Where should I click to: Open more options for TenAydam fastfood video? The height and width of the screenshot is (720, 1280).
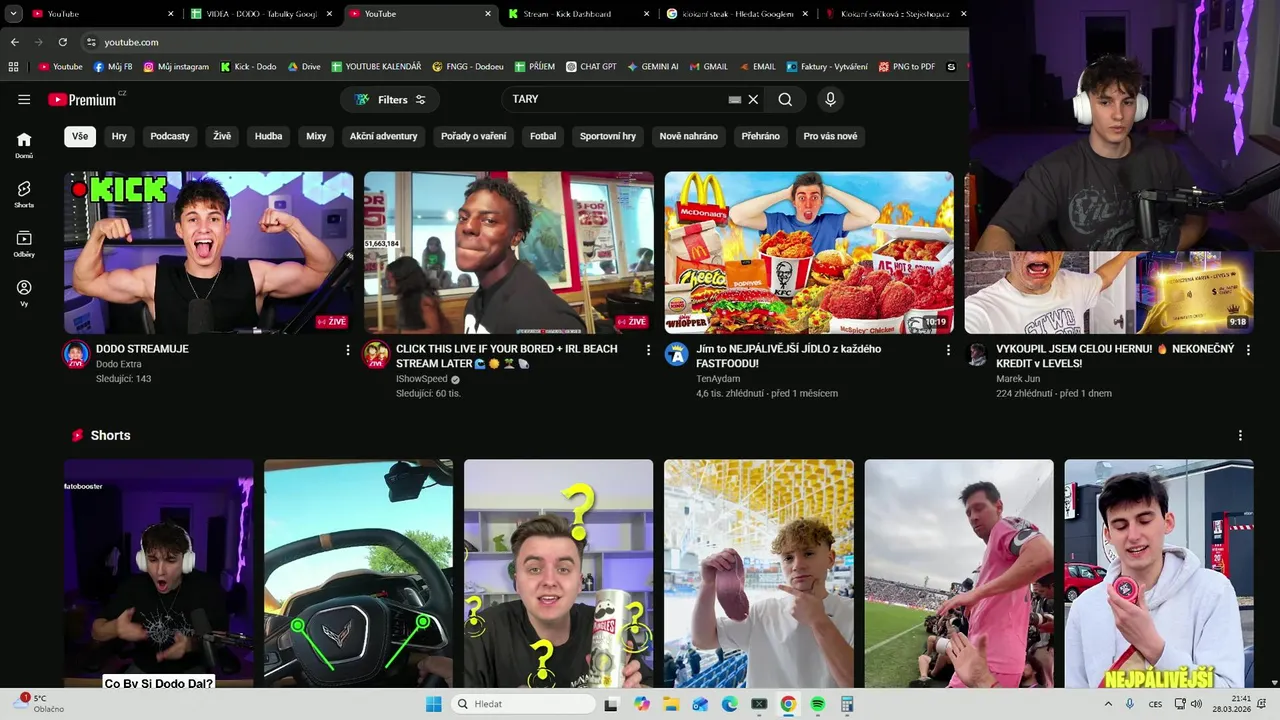pos(948,350)
